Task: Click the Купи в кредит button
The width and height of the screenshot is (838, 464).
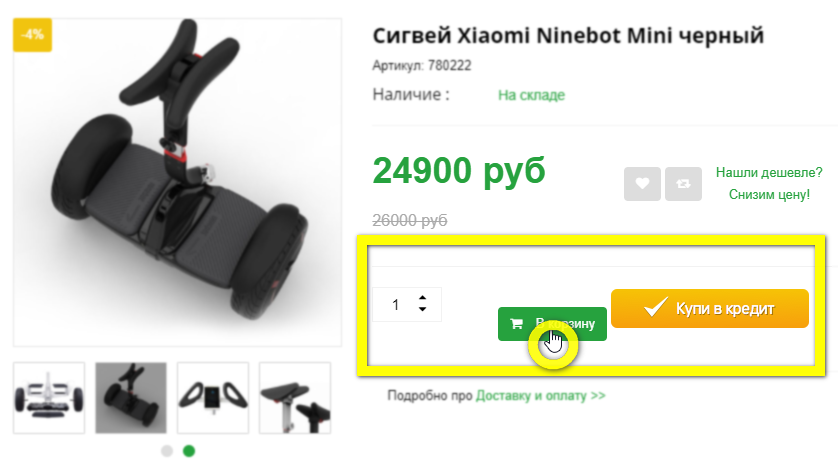Action: click(x=710, y=308)
